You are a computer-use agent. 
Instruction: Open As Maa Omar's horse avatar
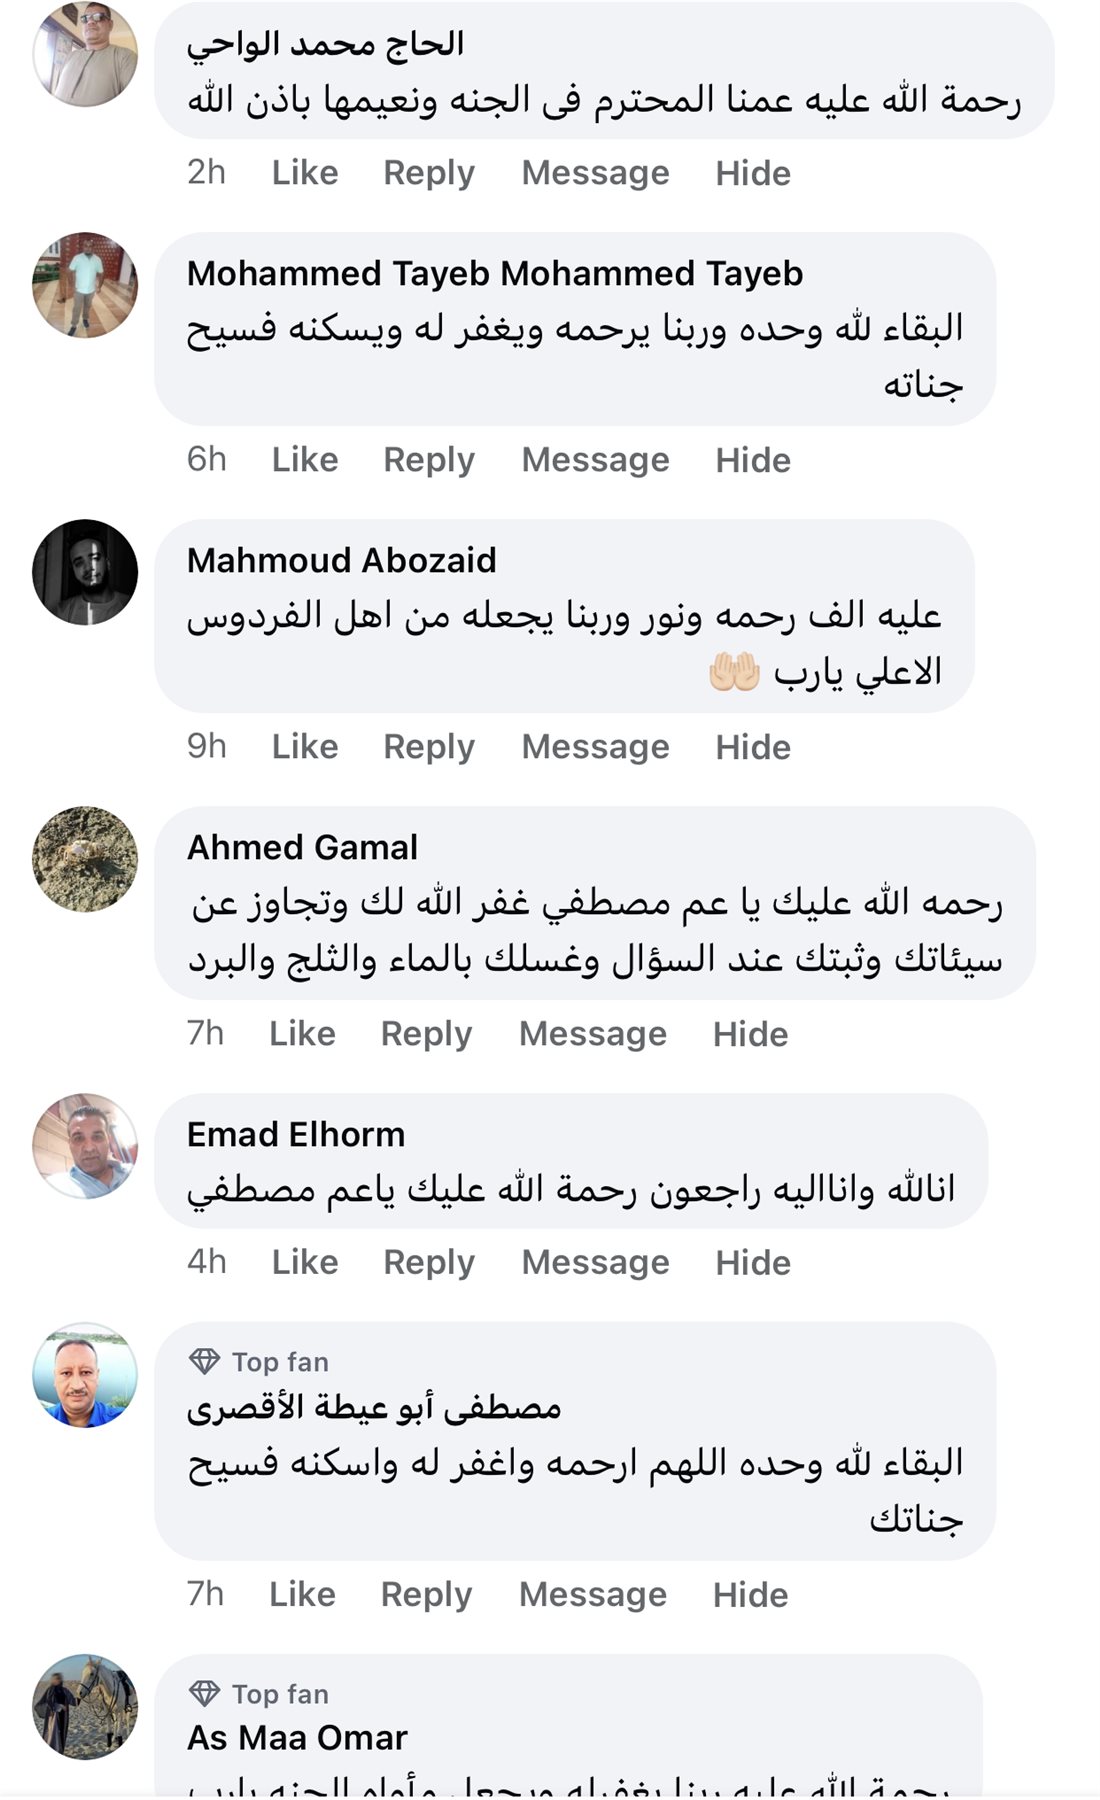click(x=85, y=1707)
